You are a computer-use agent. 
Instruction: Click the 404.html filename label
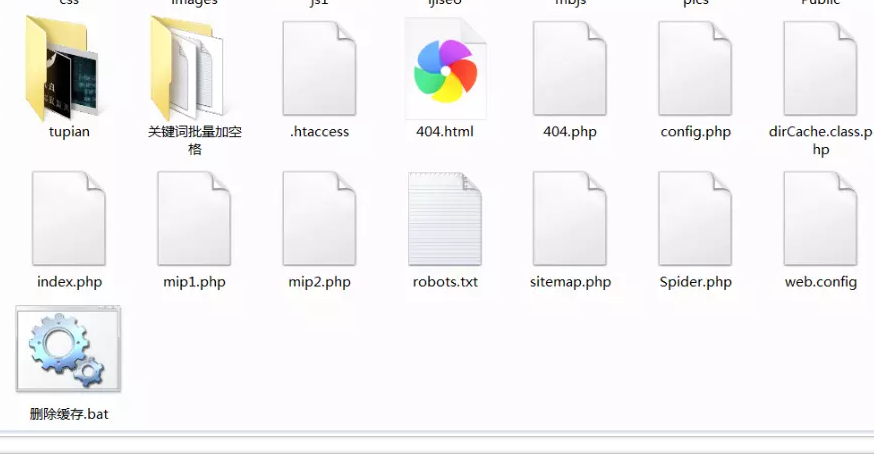click(445, 131)
